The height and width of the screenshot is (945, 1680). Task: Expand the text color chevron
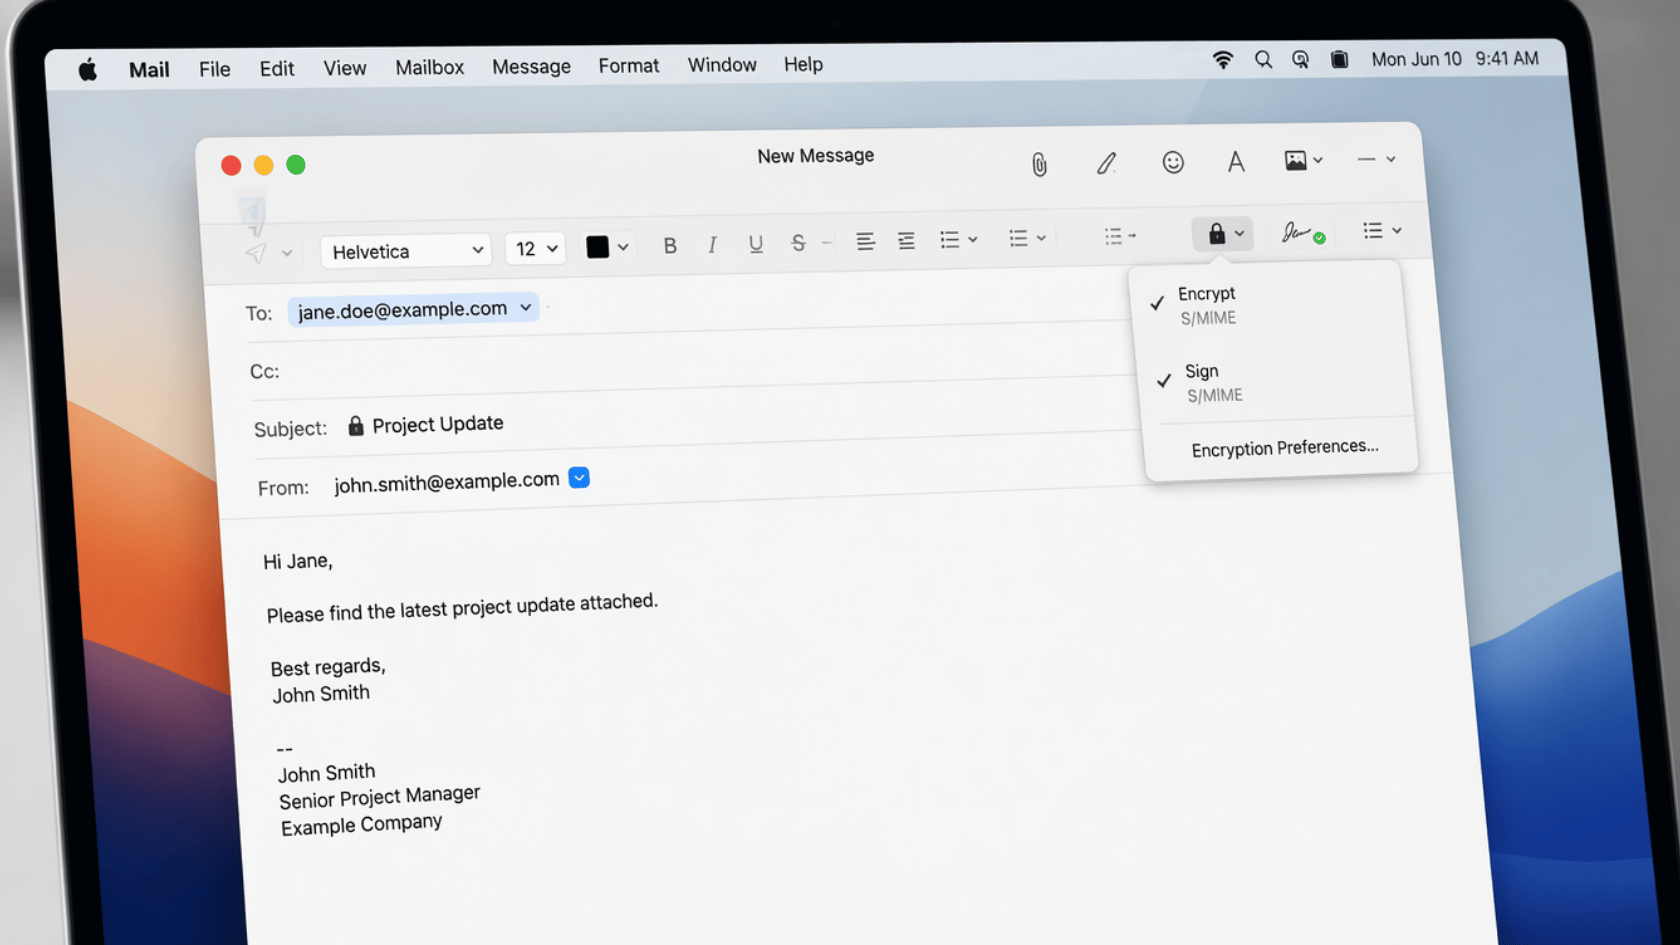(x=623, y=246)
